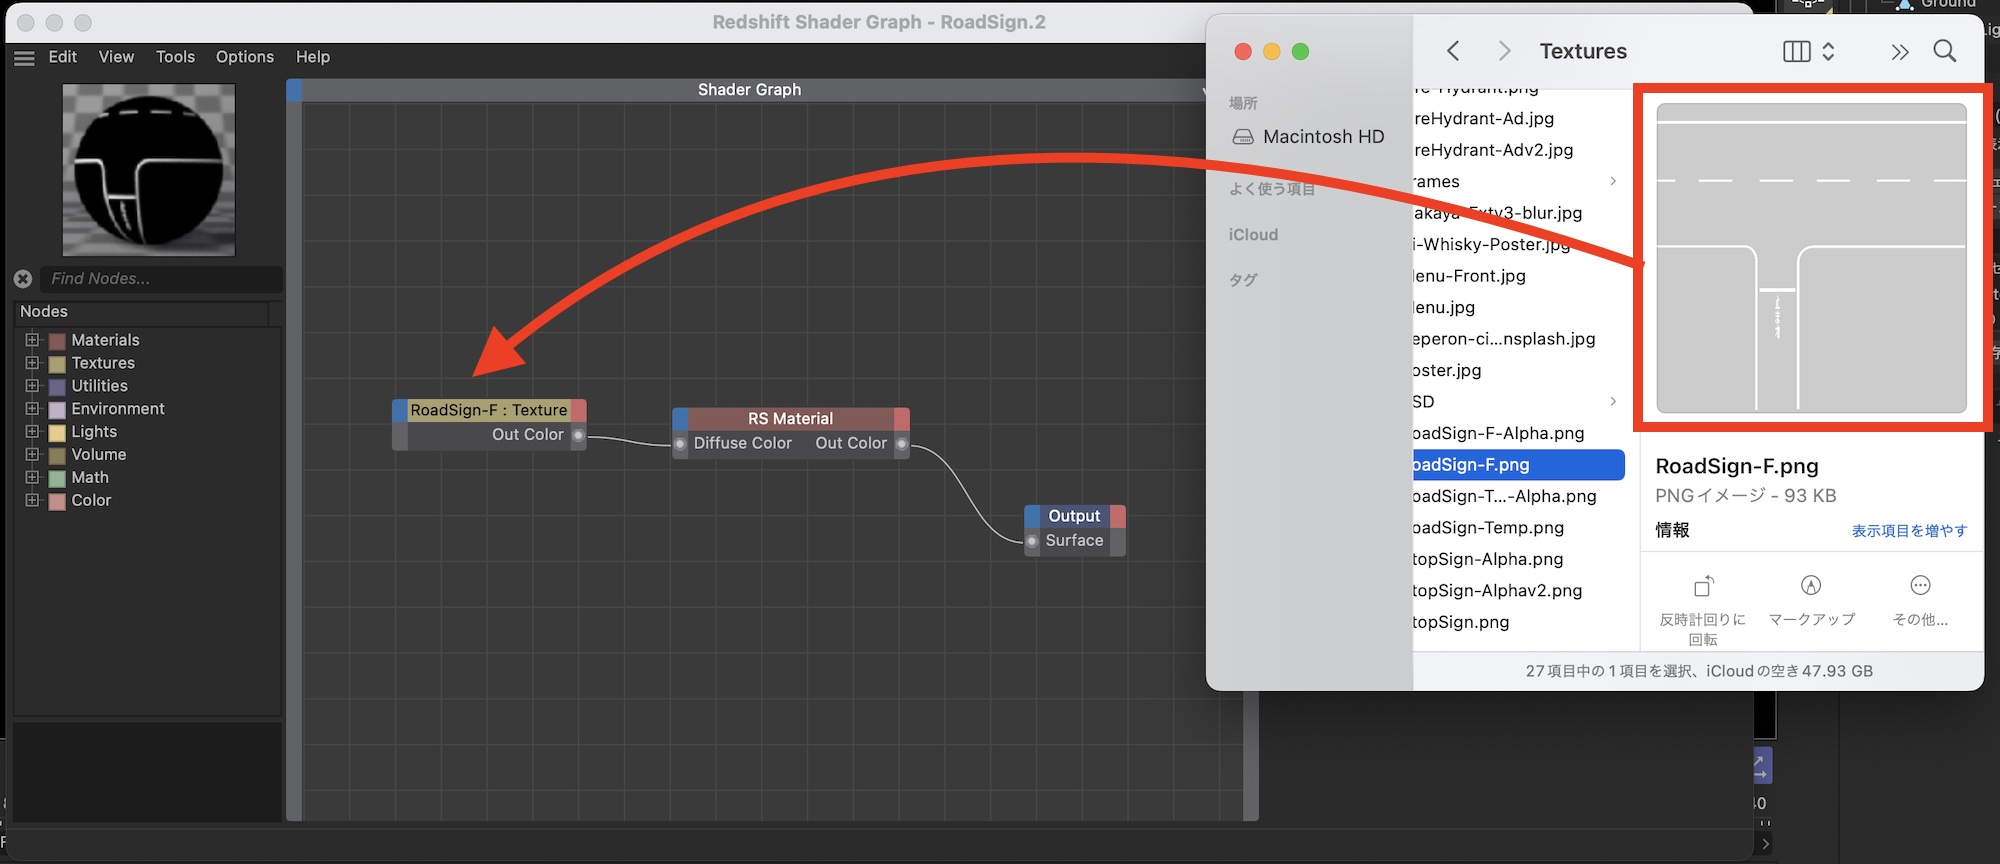Open the Tools menu

175,57
